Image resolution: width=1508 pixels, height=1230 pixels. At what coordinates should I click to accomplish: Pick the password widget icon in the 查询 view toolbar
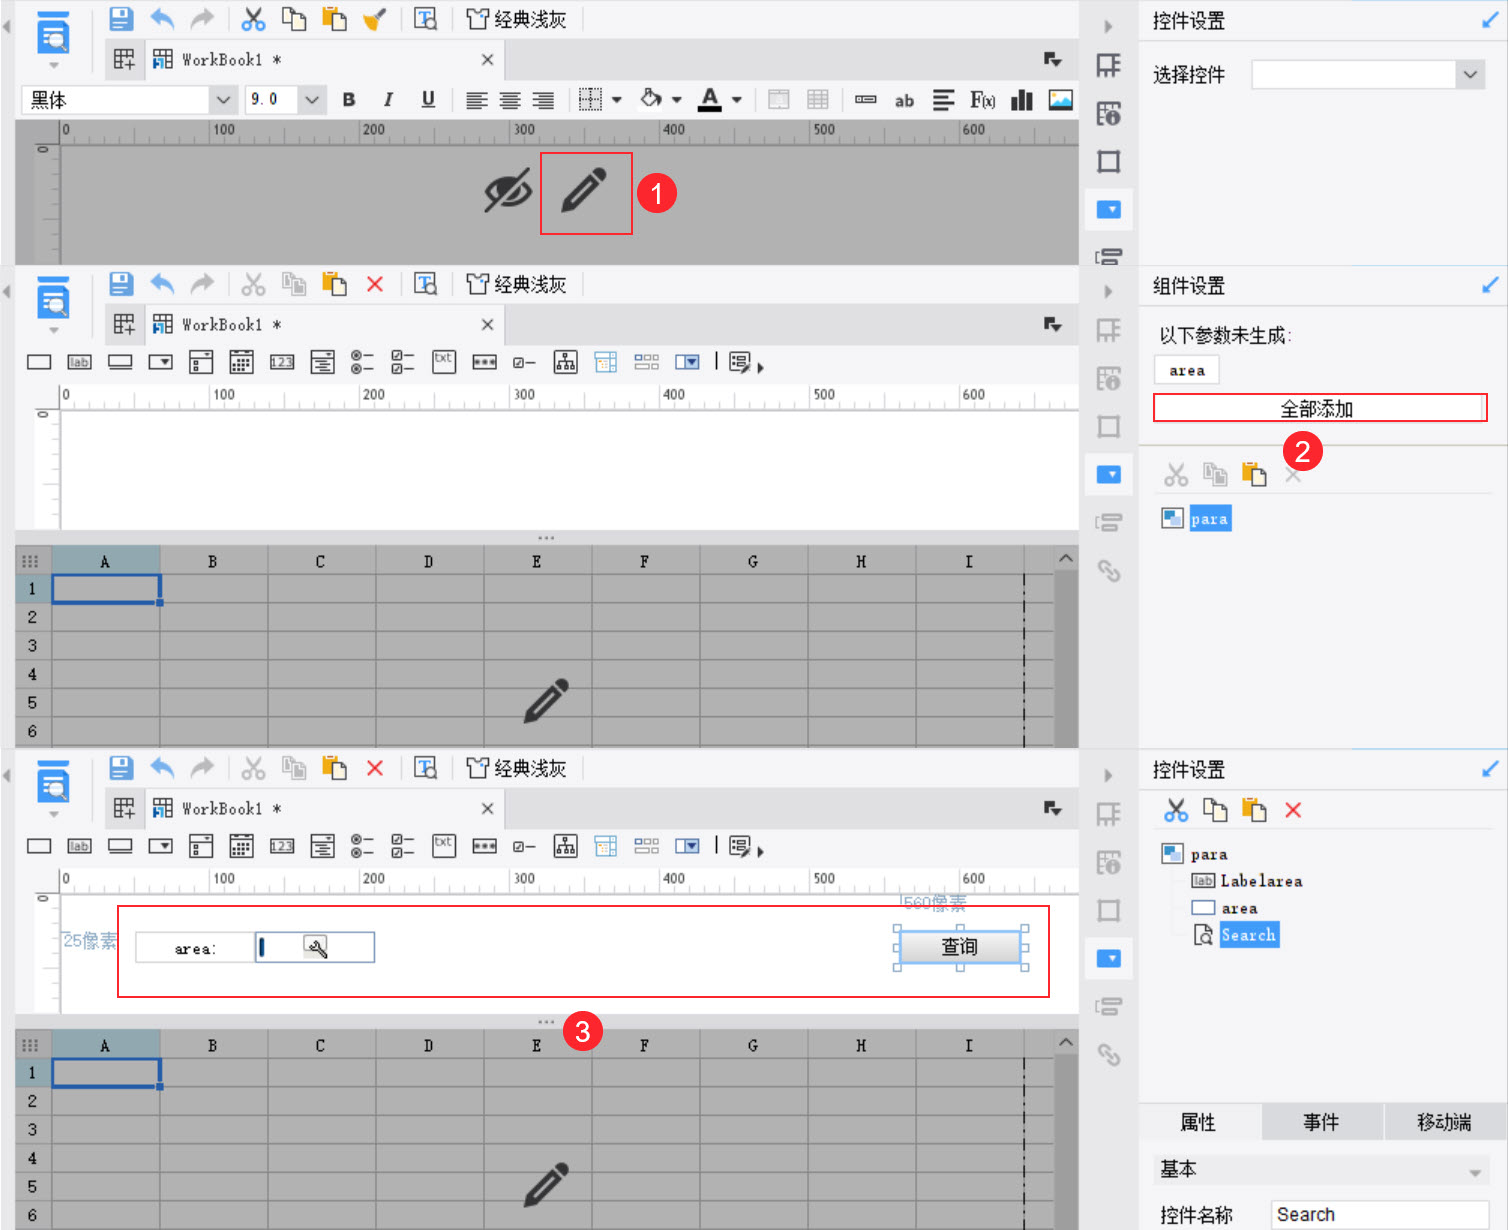(x=485, y=846)
